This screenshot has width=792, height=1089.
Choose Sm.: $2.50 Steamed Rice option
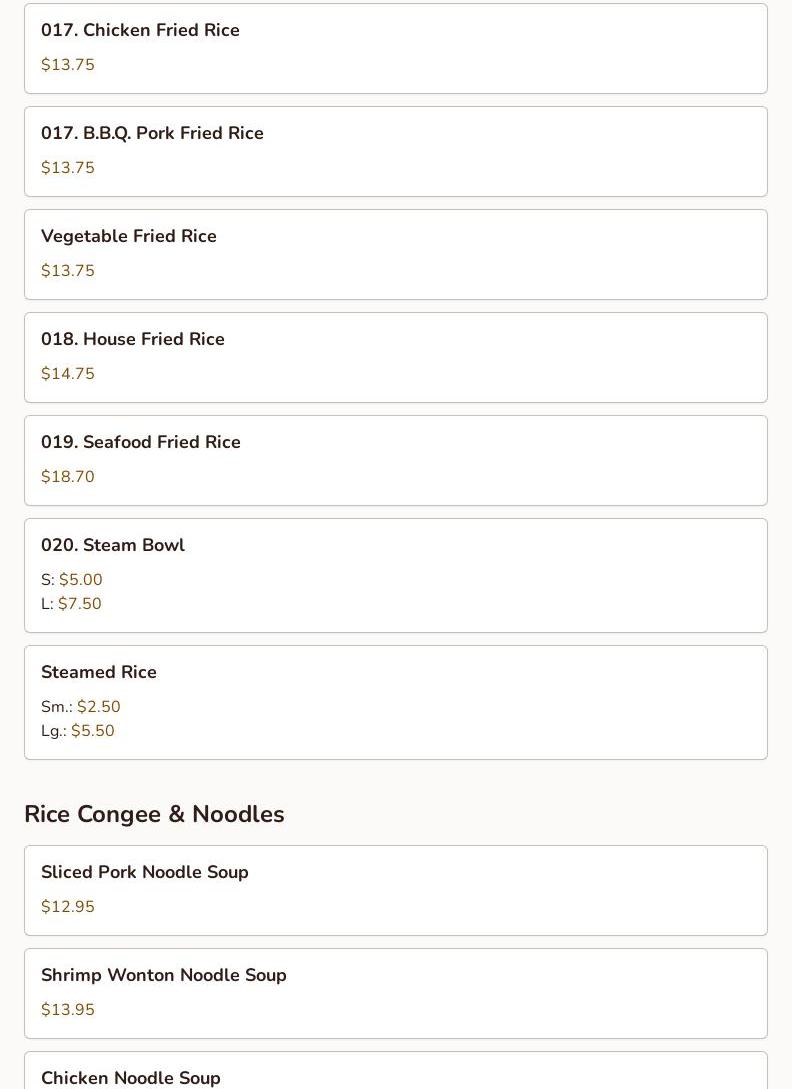coord(81,706)
